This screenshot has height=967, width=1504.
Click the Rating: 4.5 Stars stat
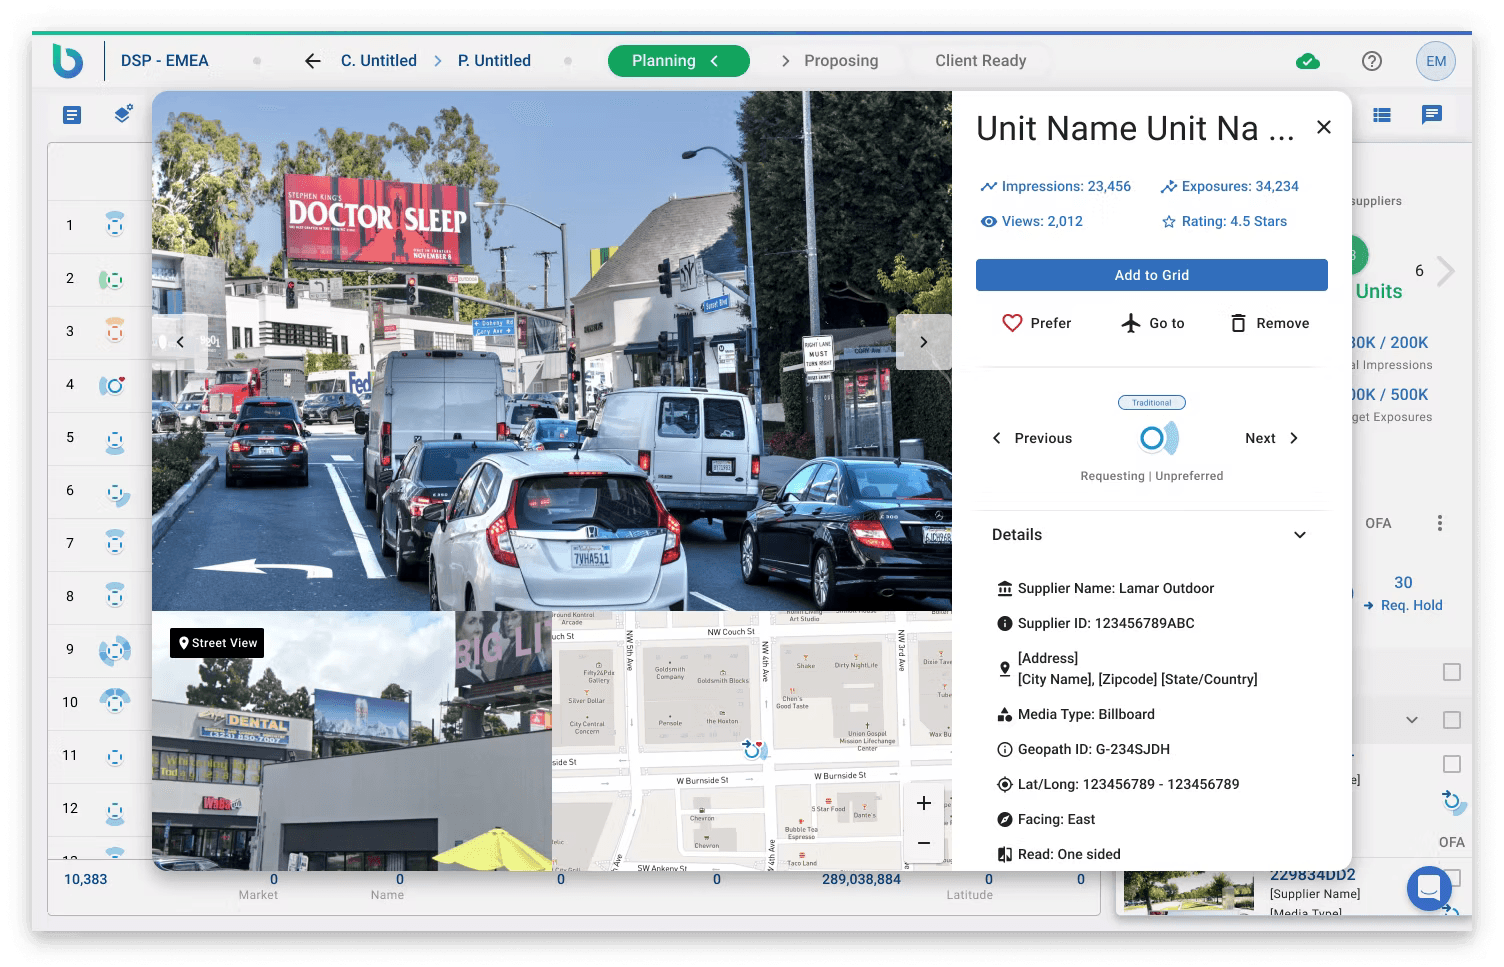(1224, 221)
